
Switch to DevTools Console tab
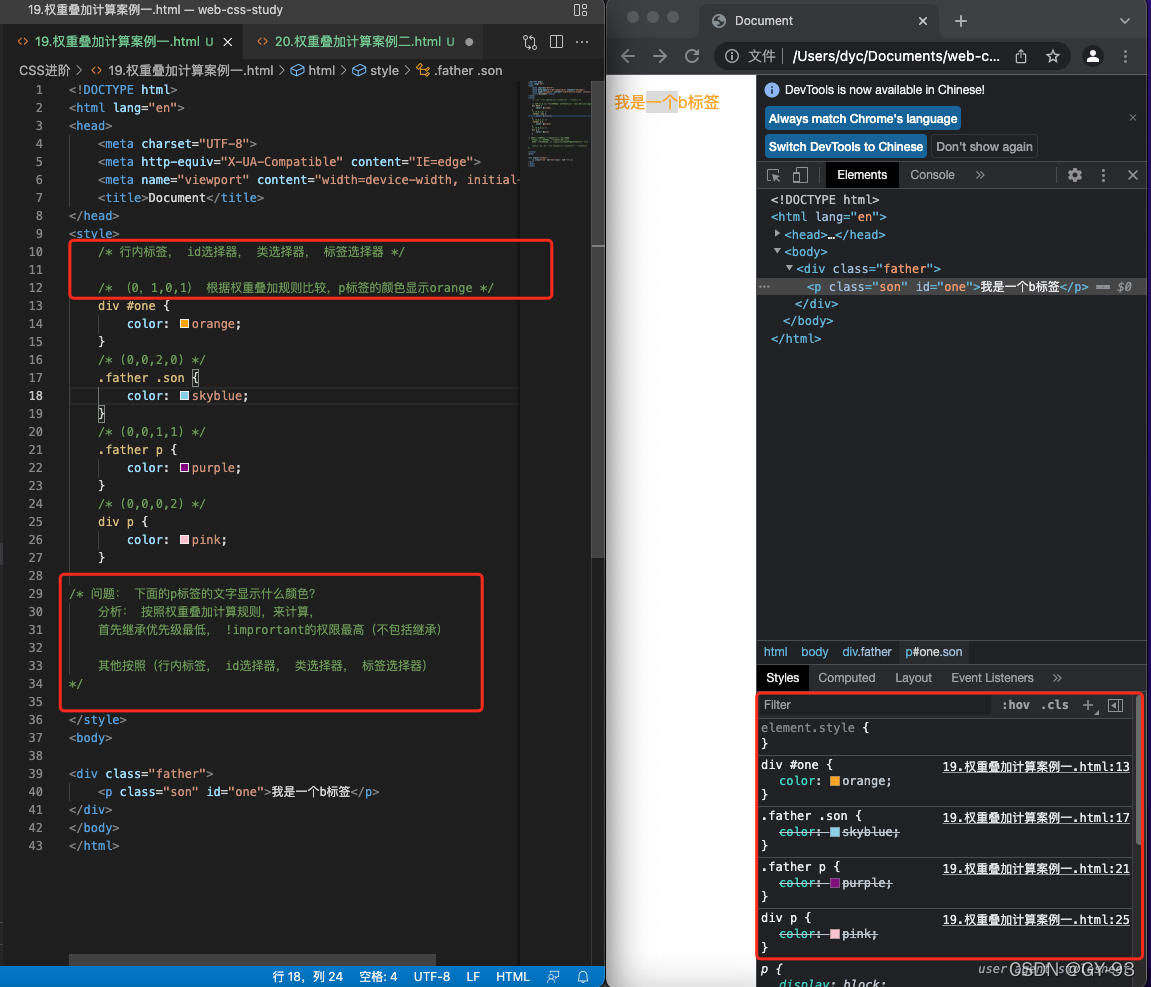click(932, 175)
